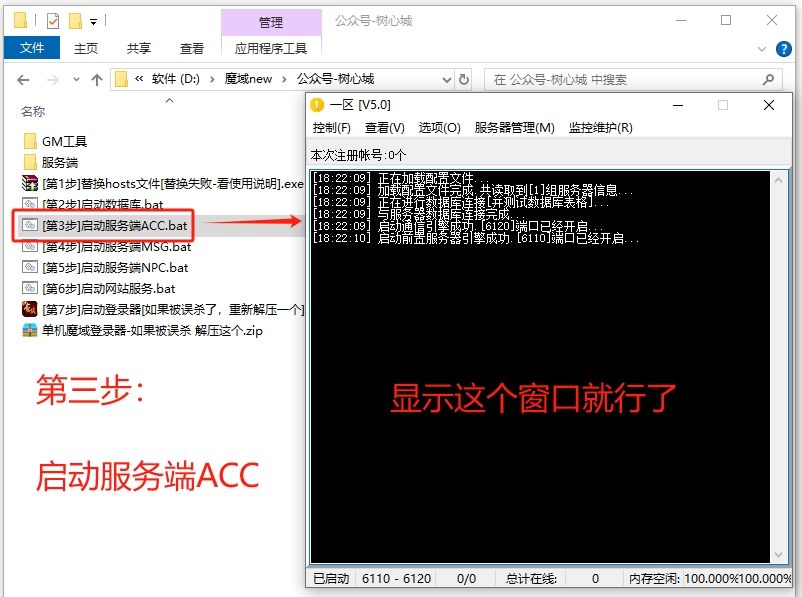Go up one folder level arrow
This screenshot has height=597, width=802.
(x=97, y=80)
